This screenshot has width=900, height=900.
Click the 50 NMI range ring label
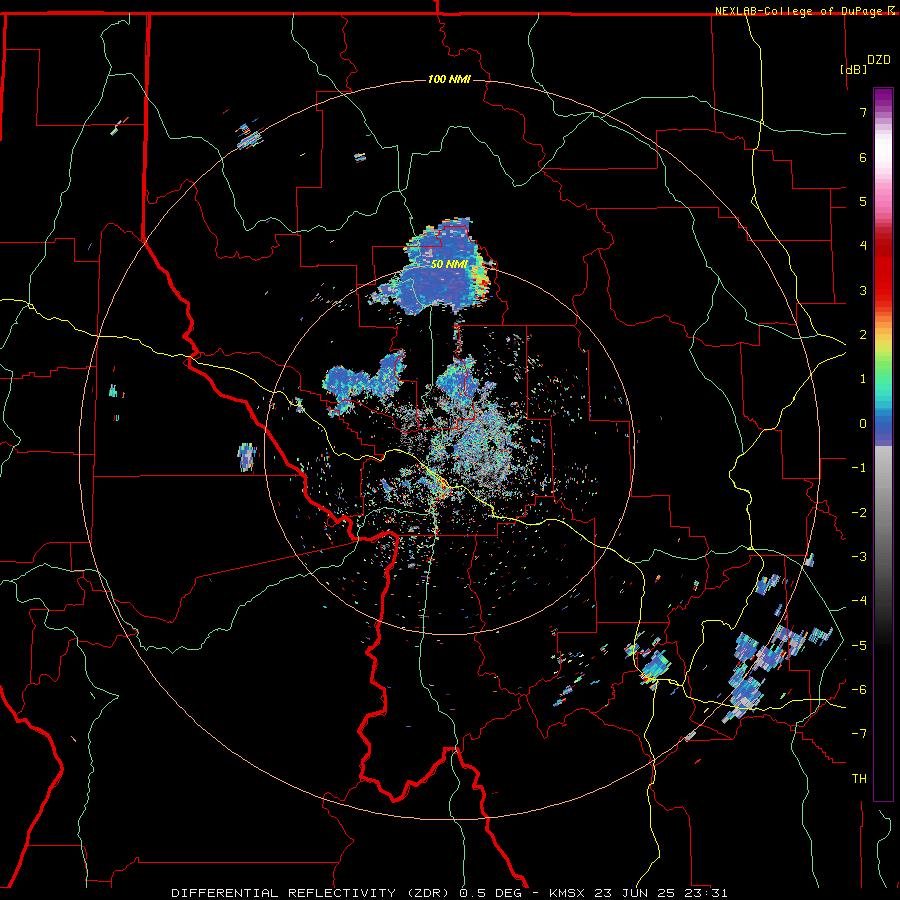tap(449, 265)
